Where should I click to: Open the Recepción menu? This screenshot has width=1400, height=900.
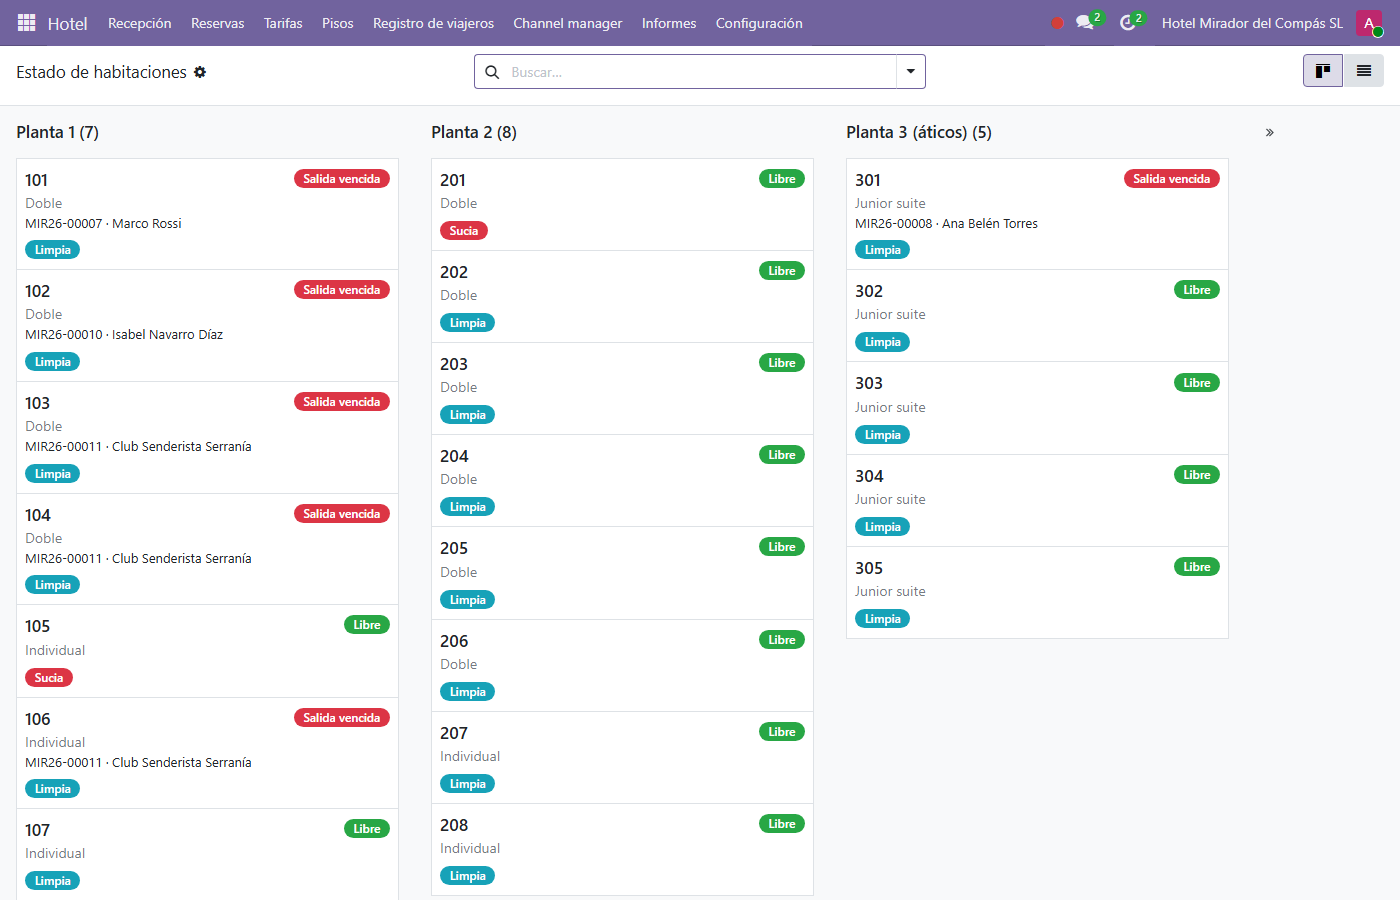coord(140,23)
